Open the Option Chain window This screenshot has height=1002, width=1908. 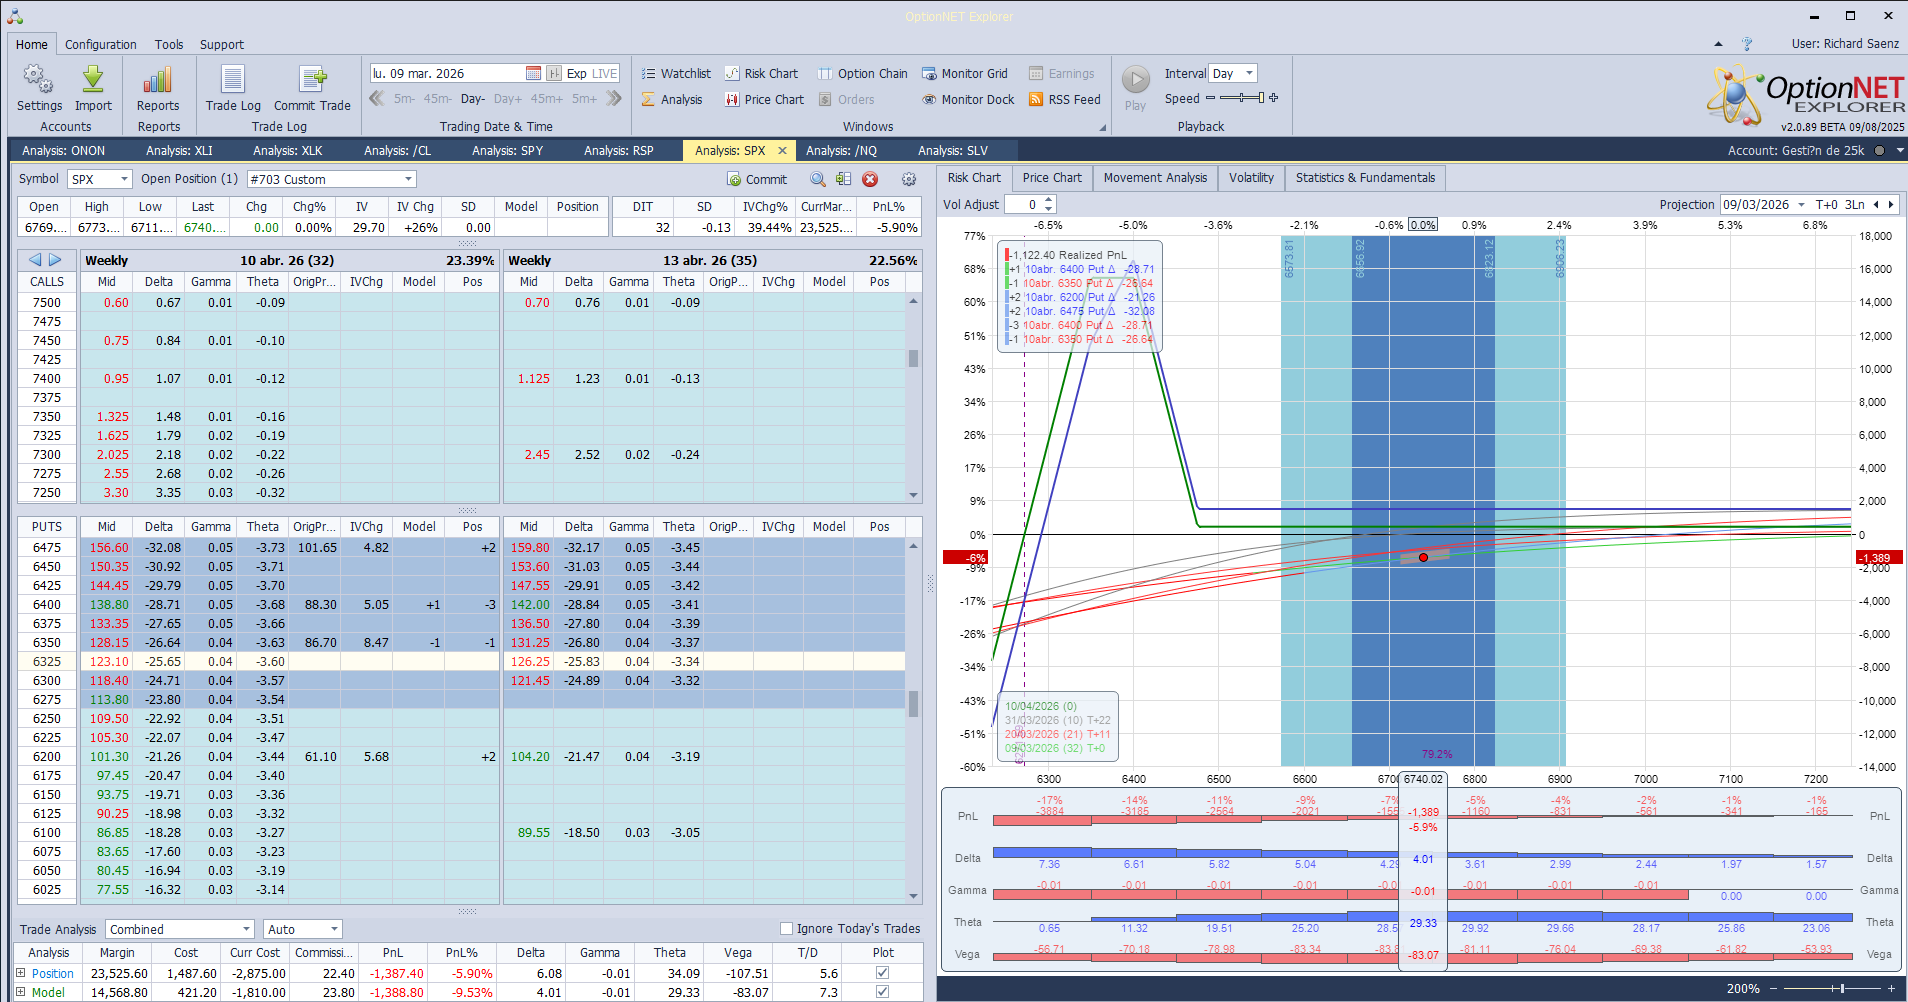pyautogui.click(x=863, y=73)
